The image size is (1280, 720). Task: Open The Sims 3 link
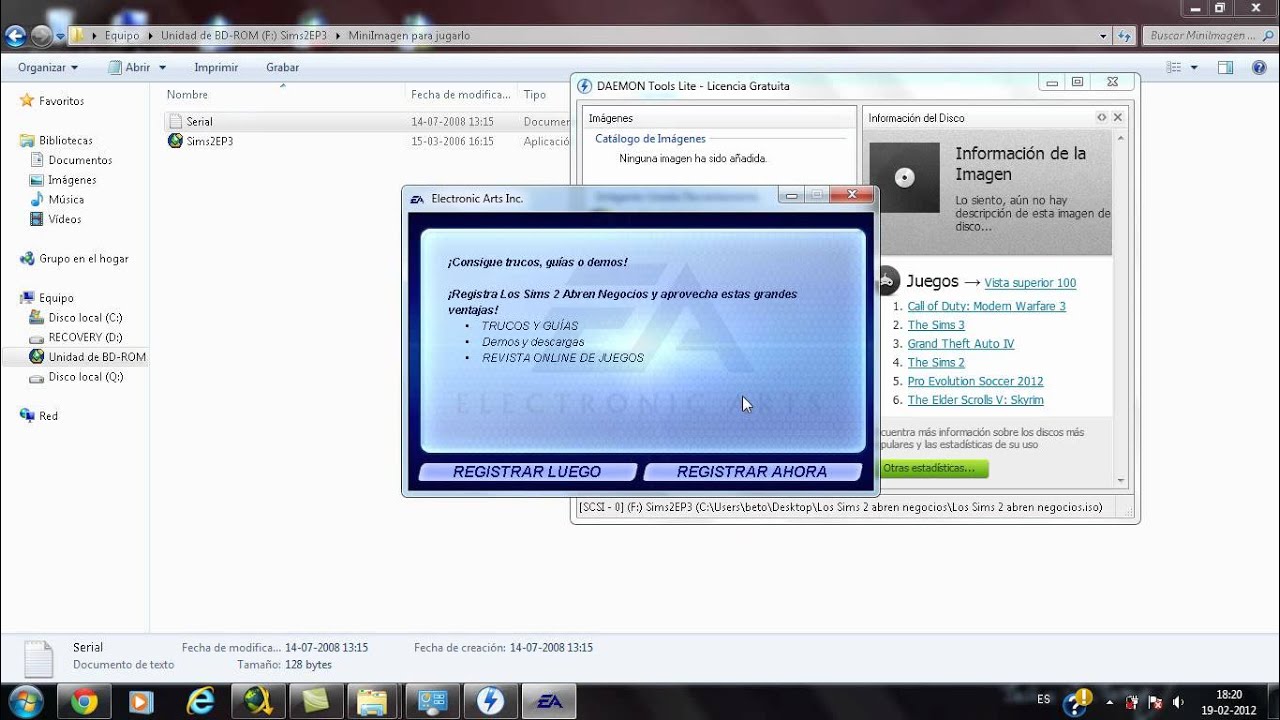pyautogui.click(x=936, y=325)
